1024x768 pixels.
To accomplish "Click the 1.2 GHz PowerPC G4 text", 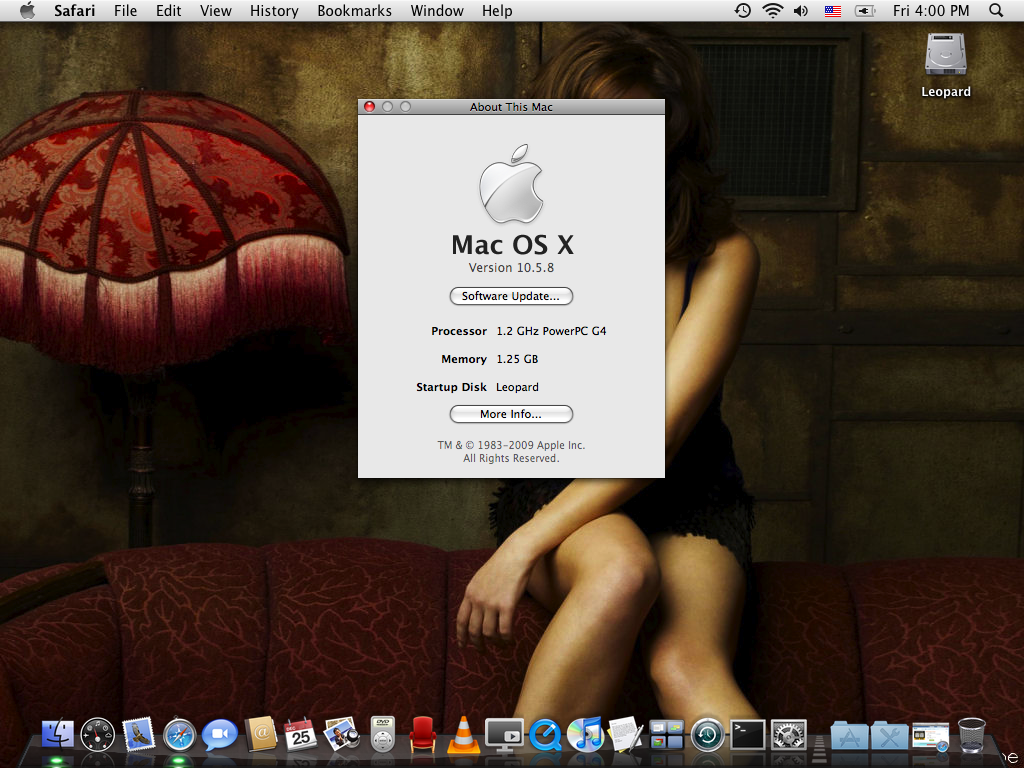I will 551,331.
